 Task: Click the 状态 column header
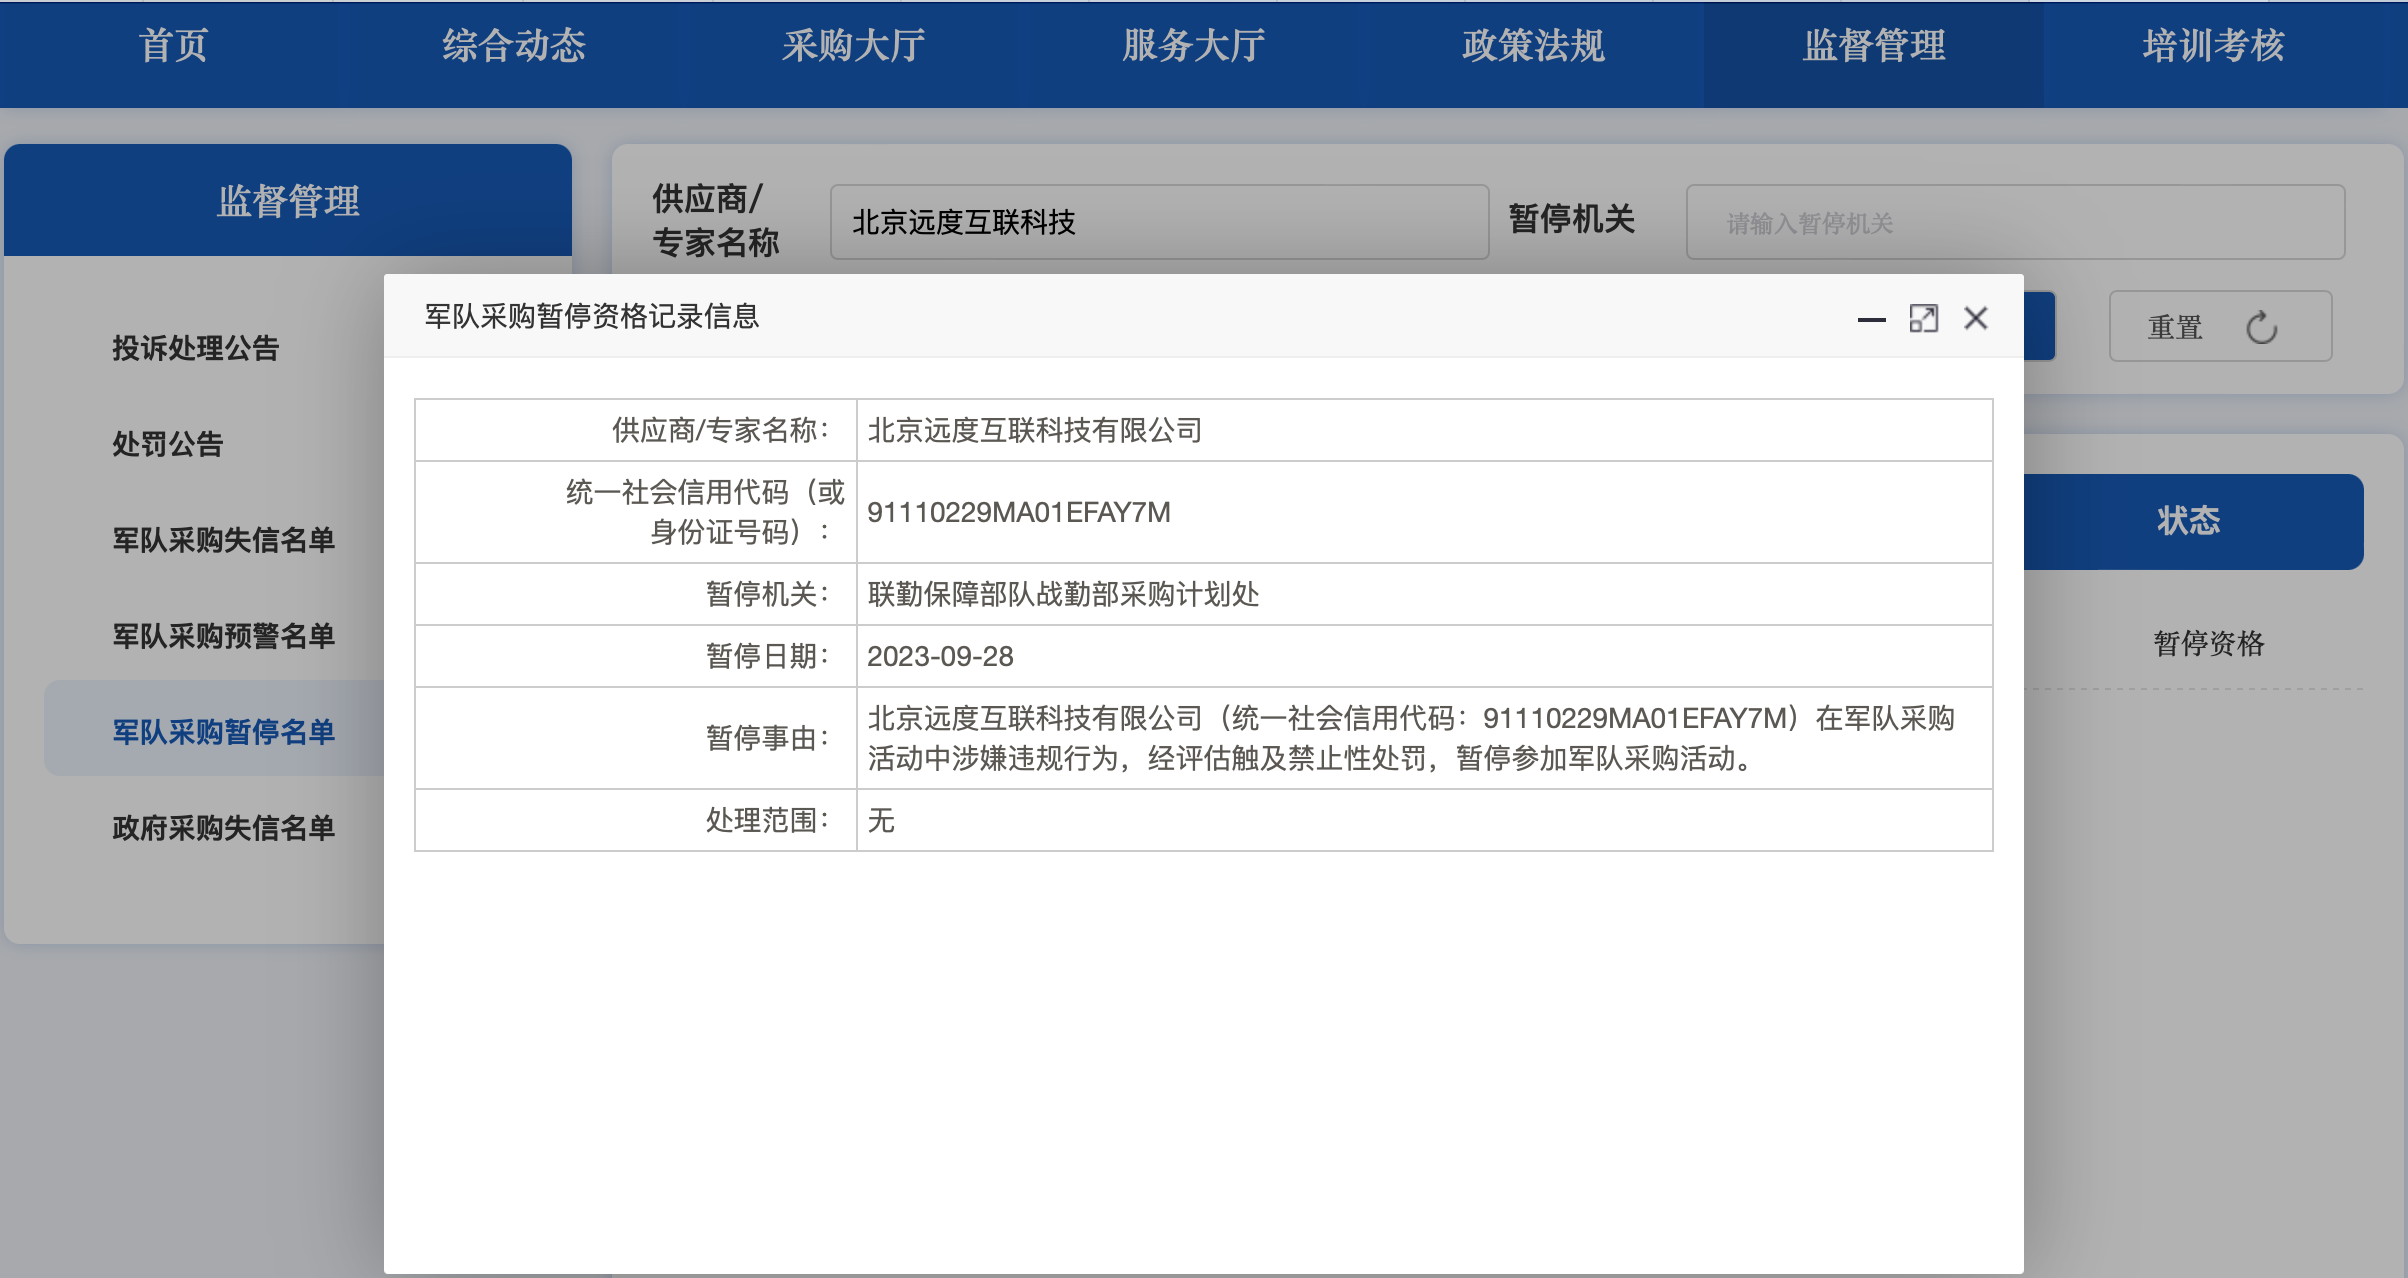click(2188, 521)
